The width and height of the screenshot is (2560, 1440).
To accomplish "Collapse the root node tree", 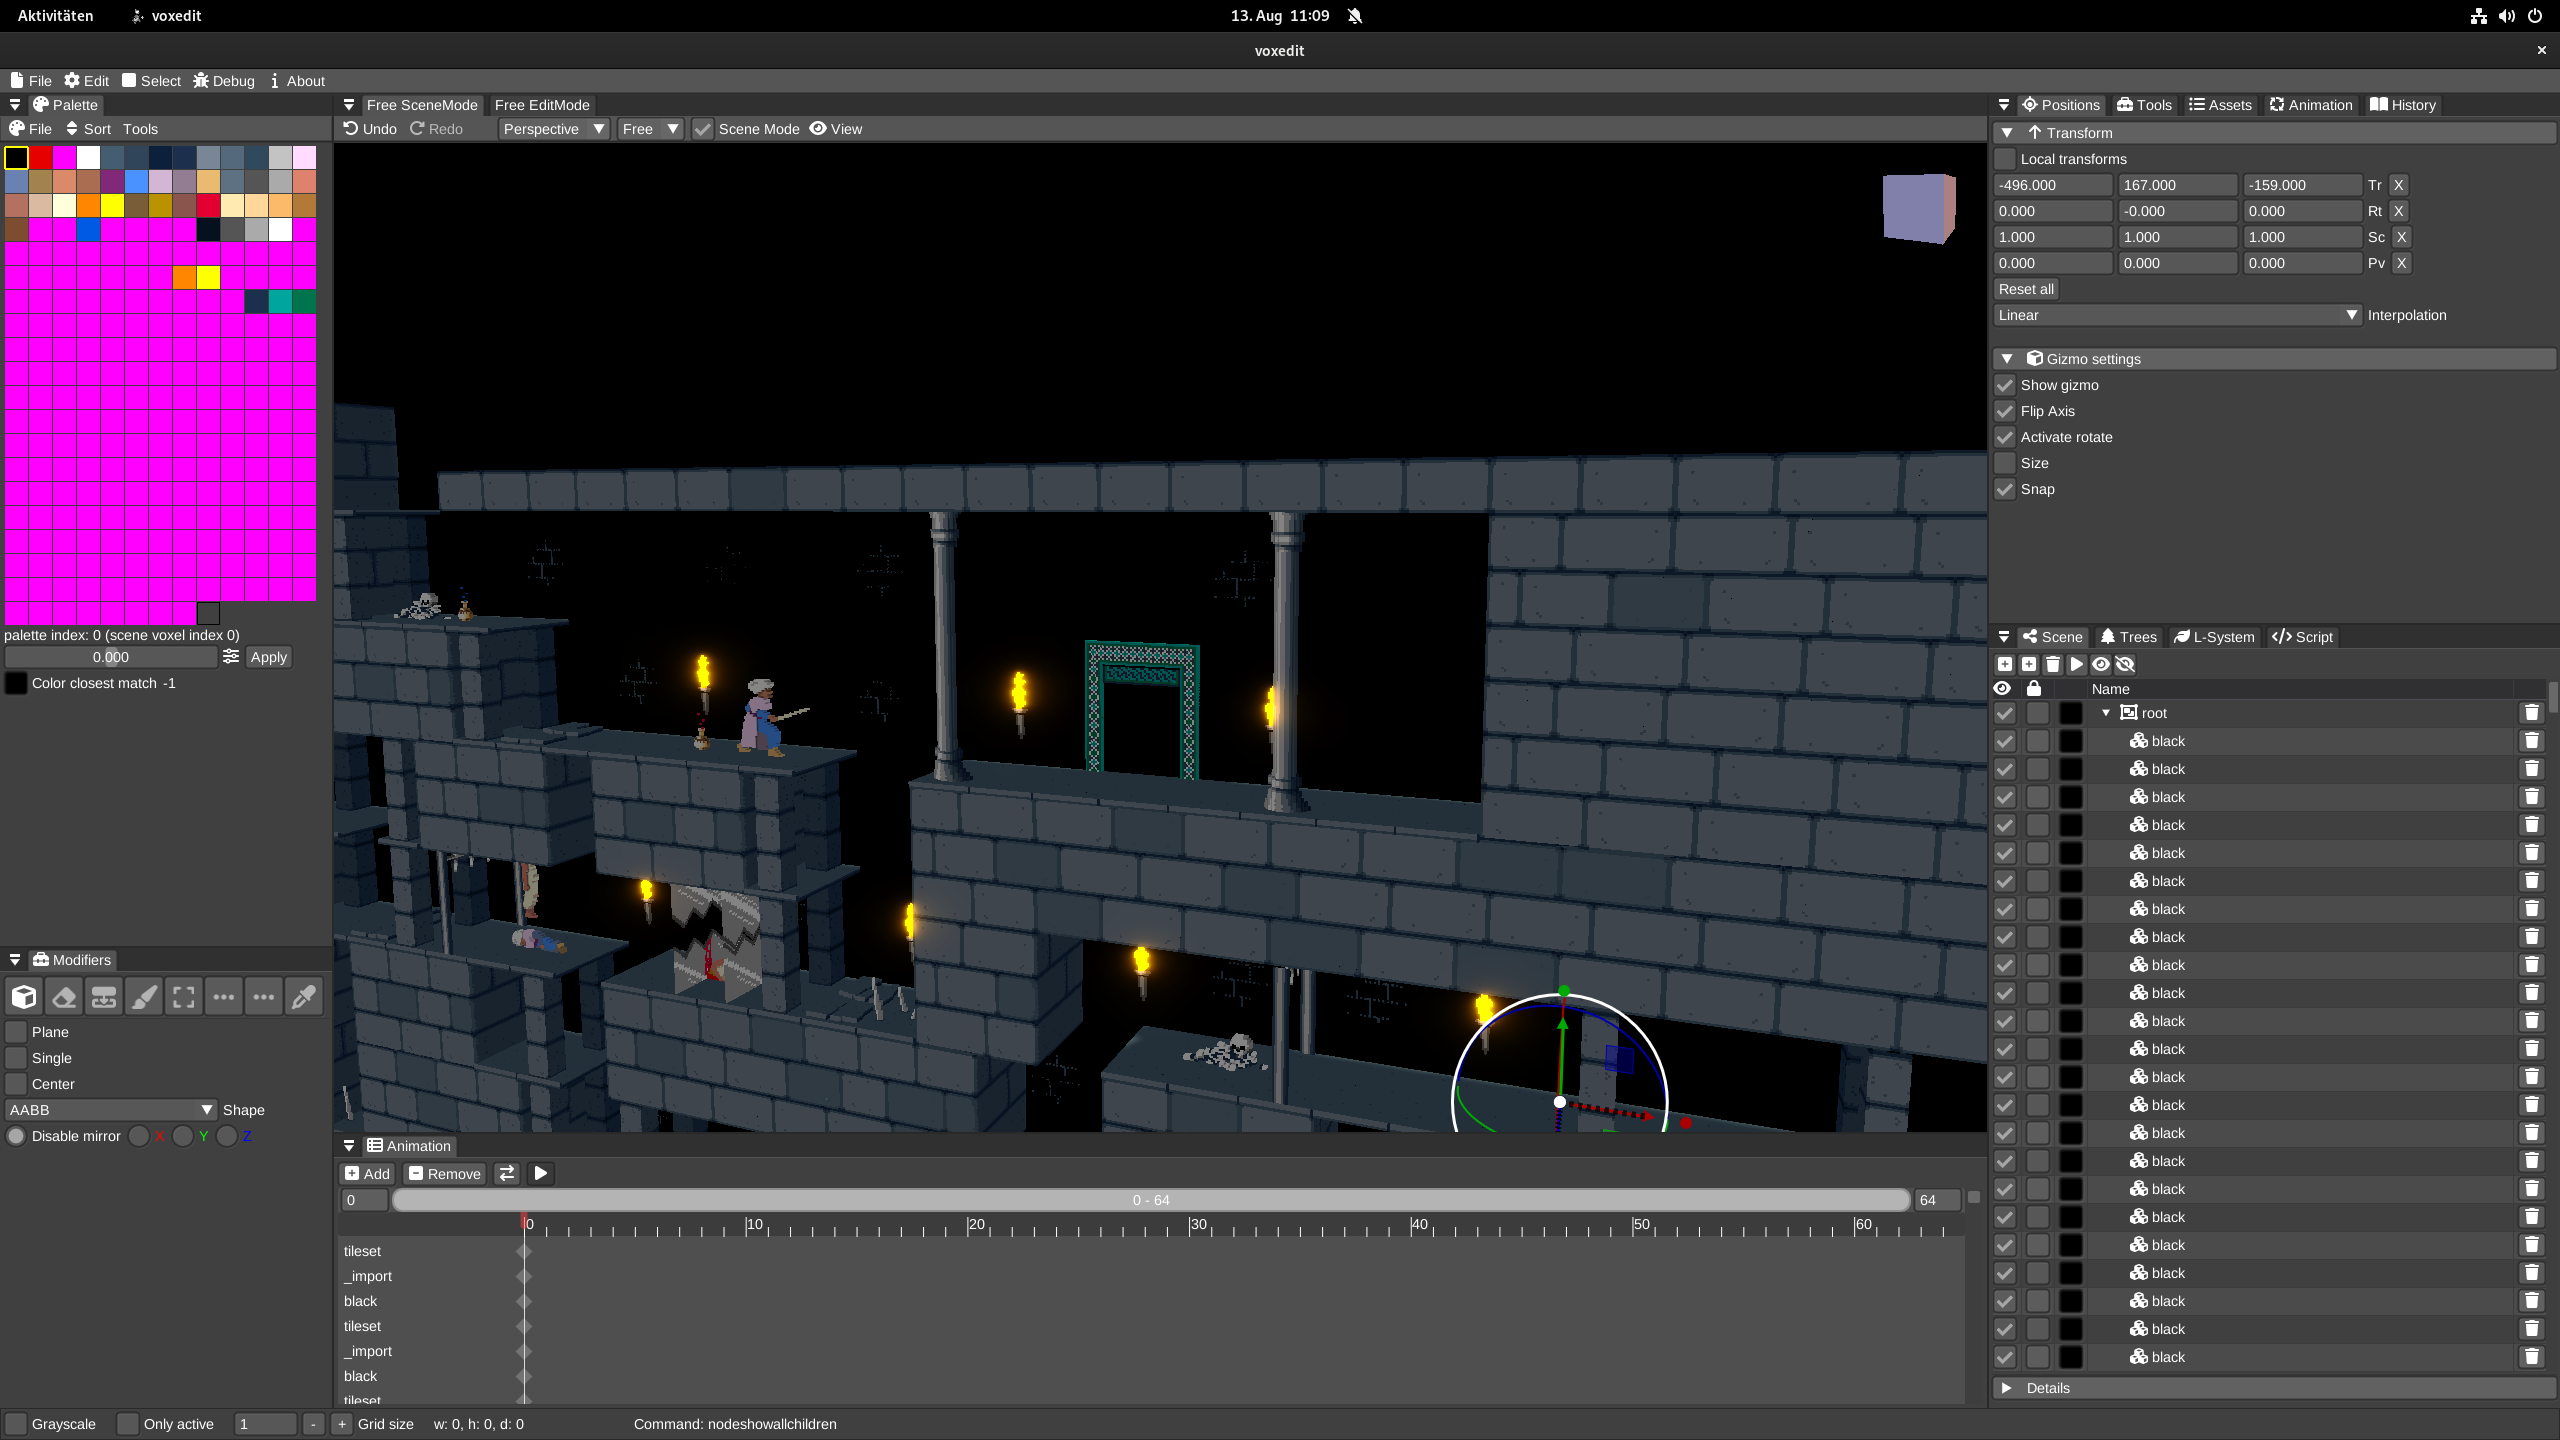I will 2106,713.
